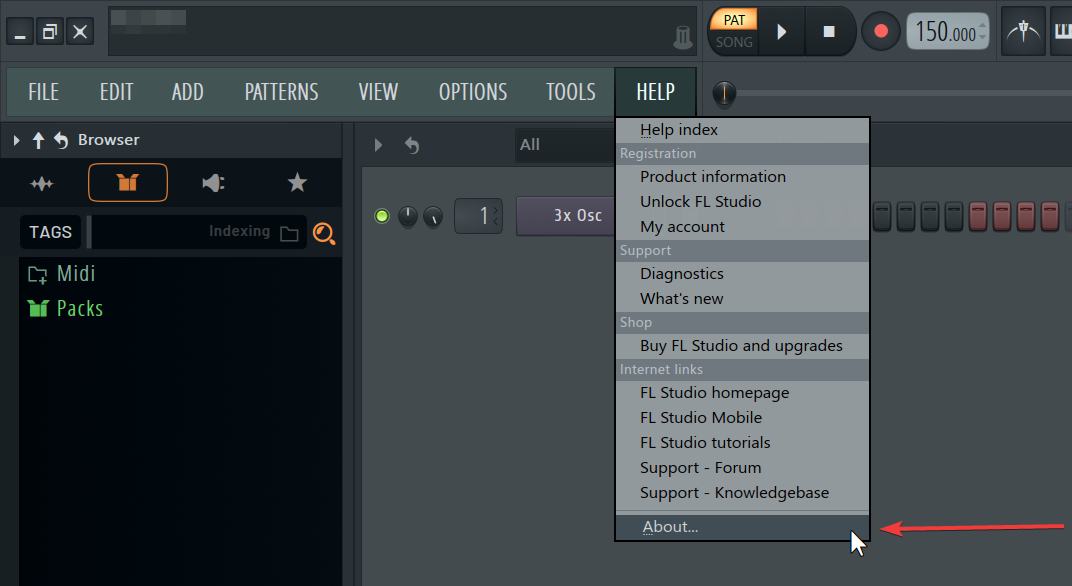
Task: Enable typing keyboard to piano icon
Action: point(1063,31)
